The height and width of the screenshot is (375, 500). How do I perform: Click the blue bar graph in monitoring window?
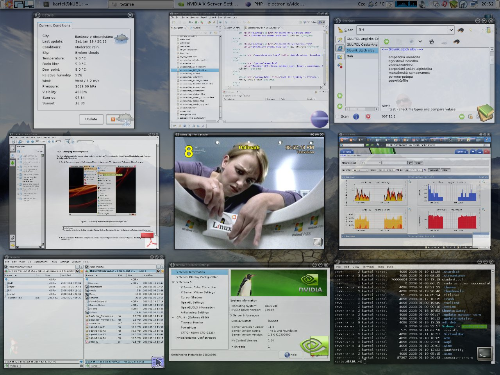[452, 193]
